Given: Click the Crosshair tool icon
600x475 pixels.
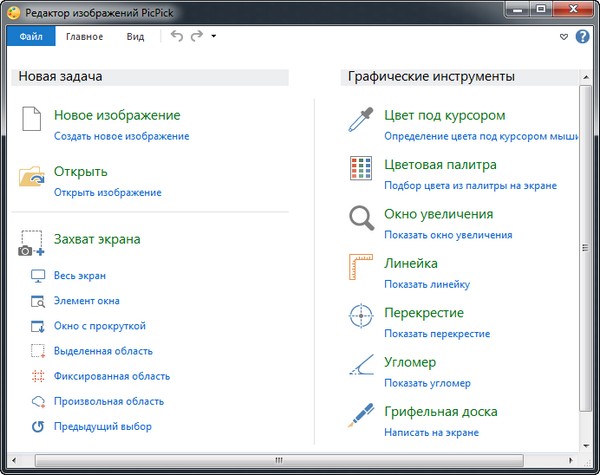Looking at the screenshot, I should tap(360, 317).
